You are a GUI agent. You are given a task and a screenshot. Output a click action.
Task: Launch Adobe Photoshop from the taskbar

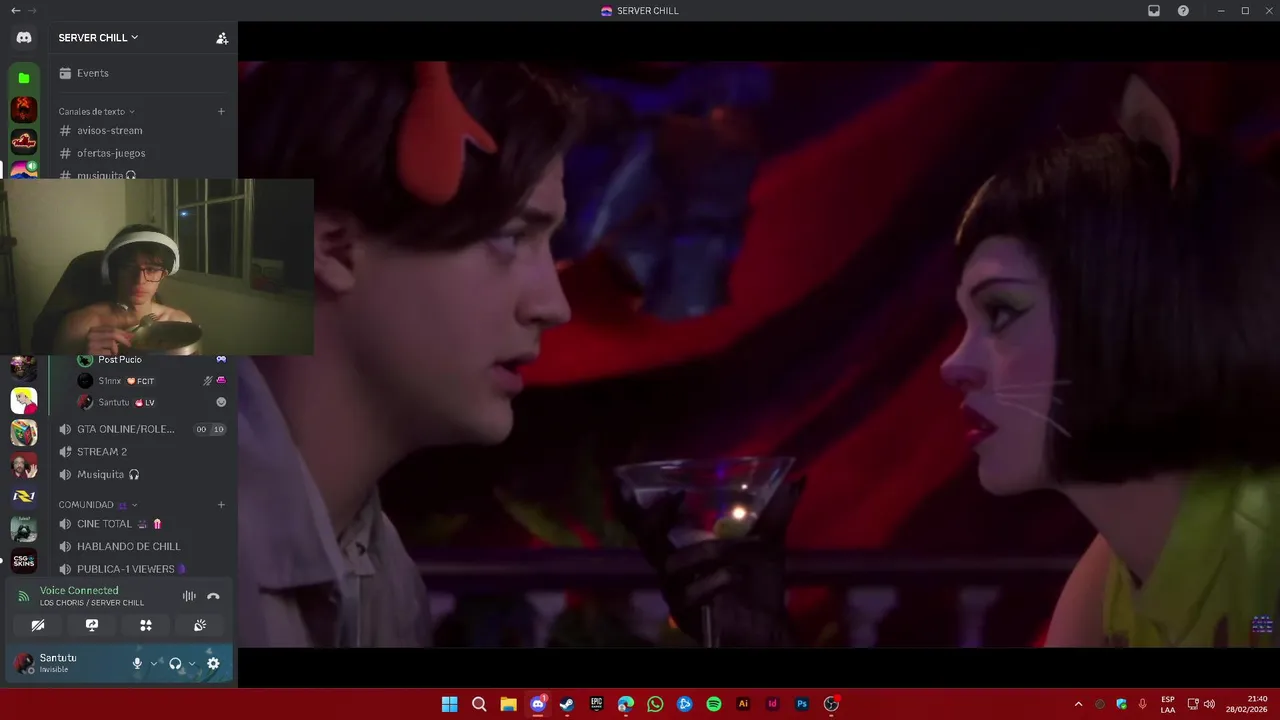click(802, 704)
